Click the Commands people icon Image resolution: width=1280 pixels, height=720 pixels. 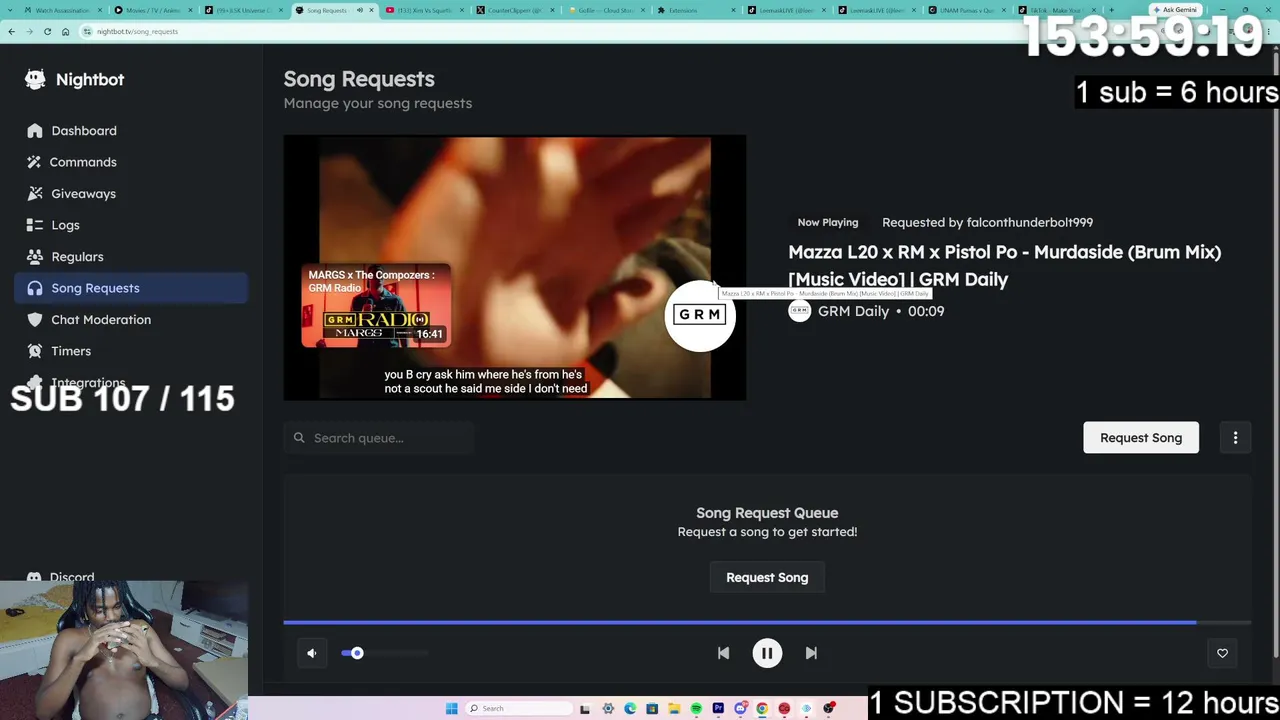[x=35, y=162]
